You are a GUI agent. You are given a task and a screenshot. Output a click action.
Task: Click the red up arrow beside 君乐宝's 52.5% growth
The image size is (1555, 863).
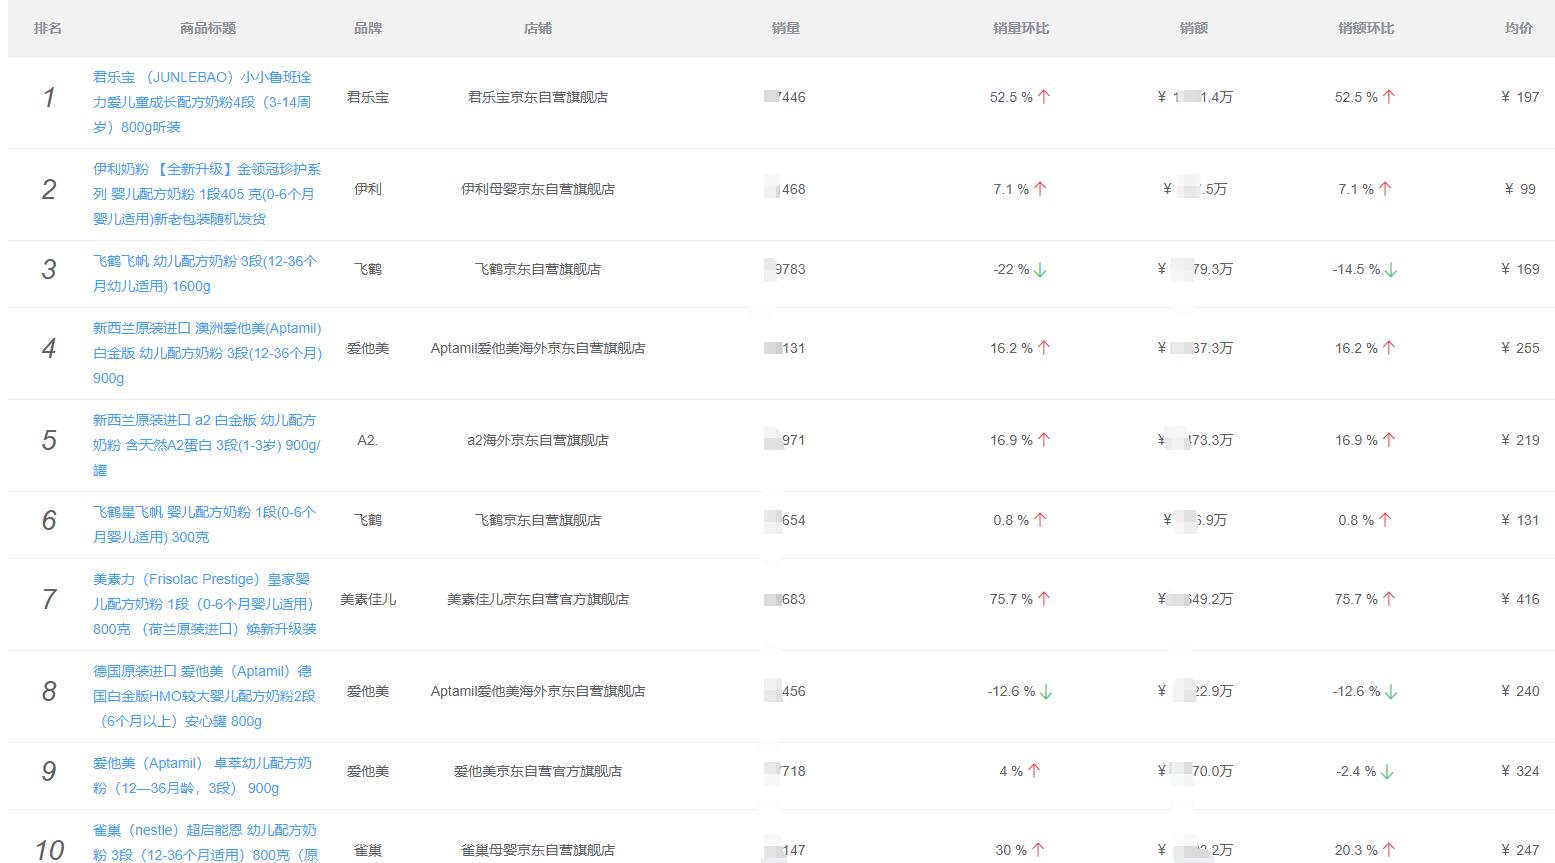[x=1045, y=97]
